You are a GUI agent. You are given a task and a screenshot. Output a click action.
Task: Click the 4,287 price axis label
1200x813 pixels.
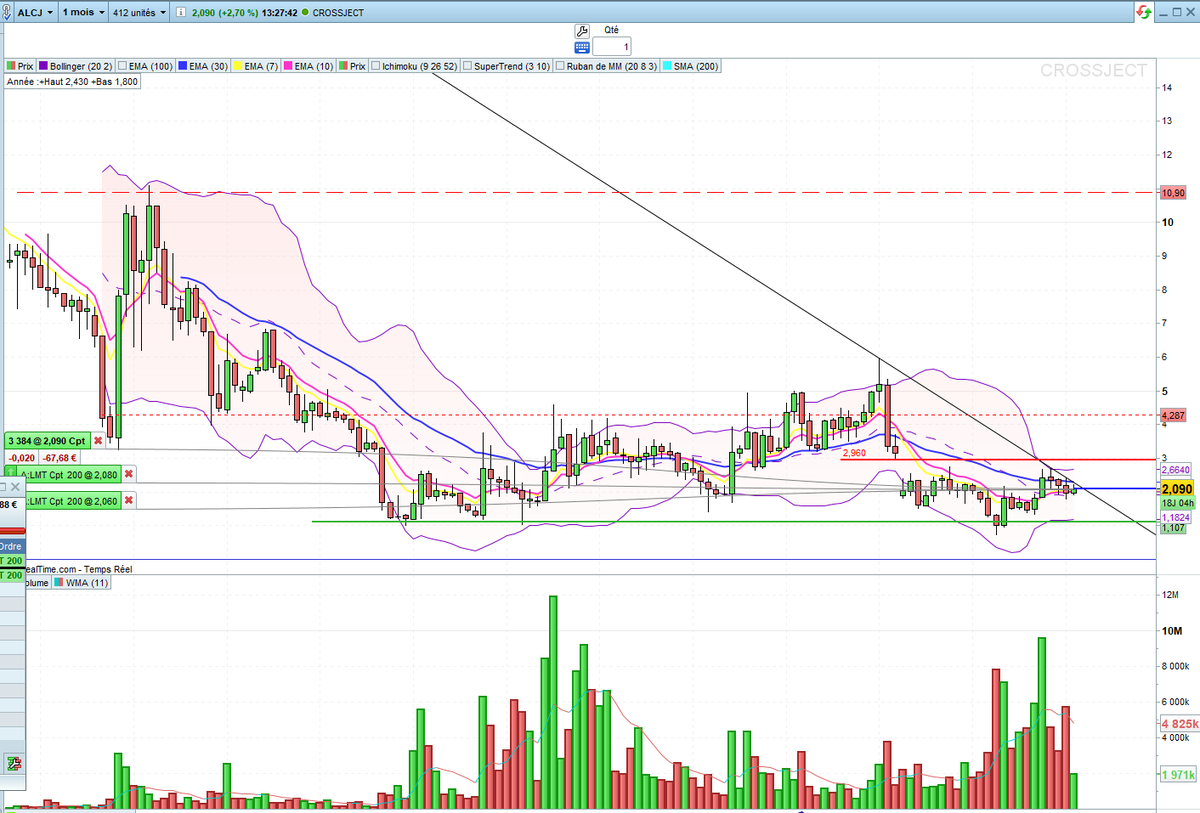point(1173,414)
